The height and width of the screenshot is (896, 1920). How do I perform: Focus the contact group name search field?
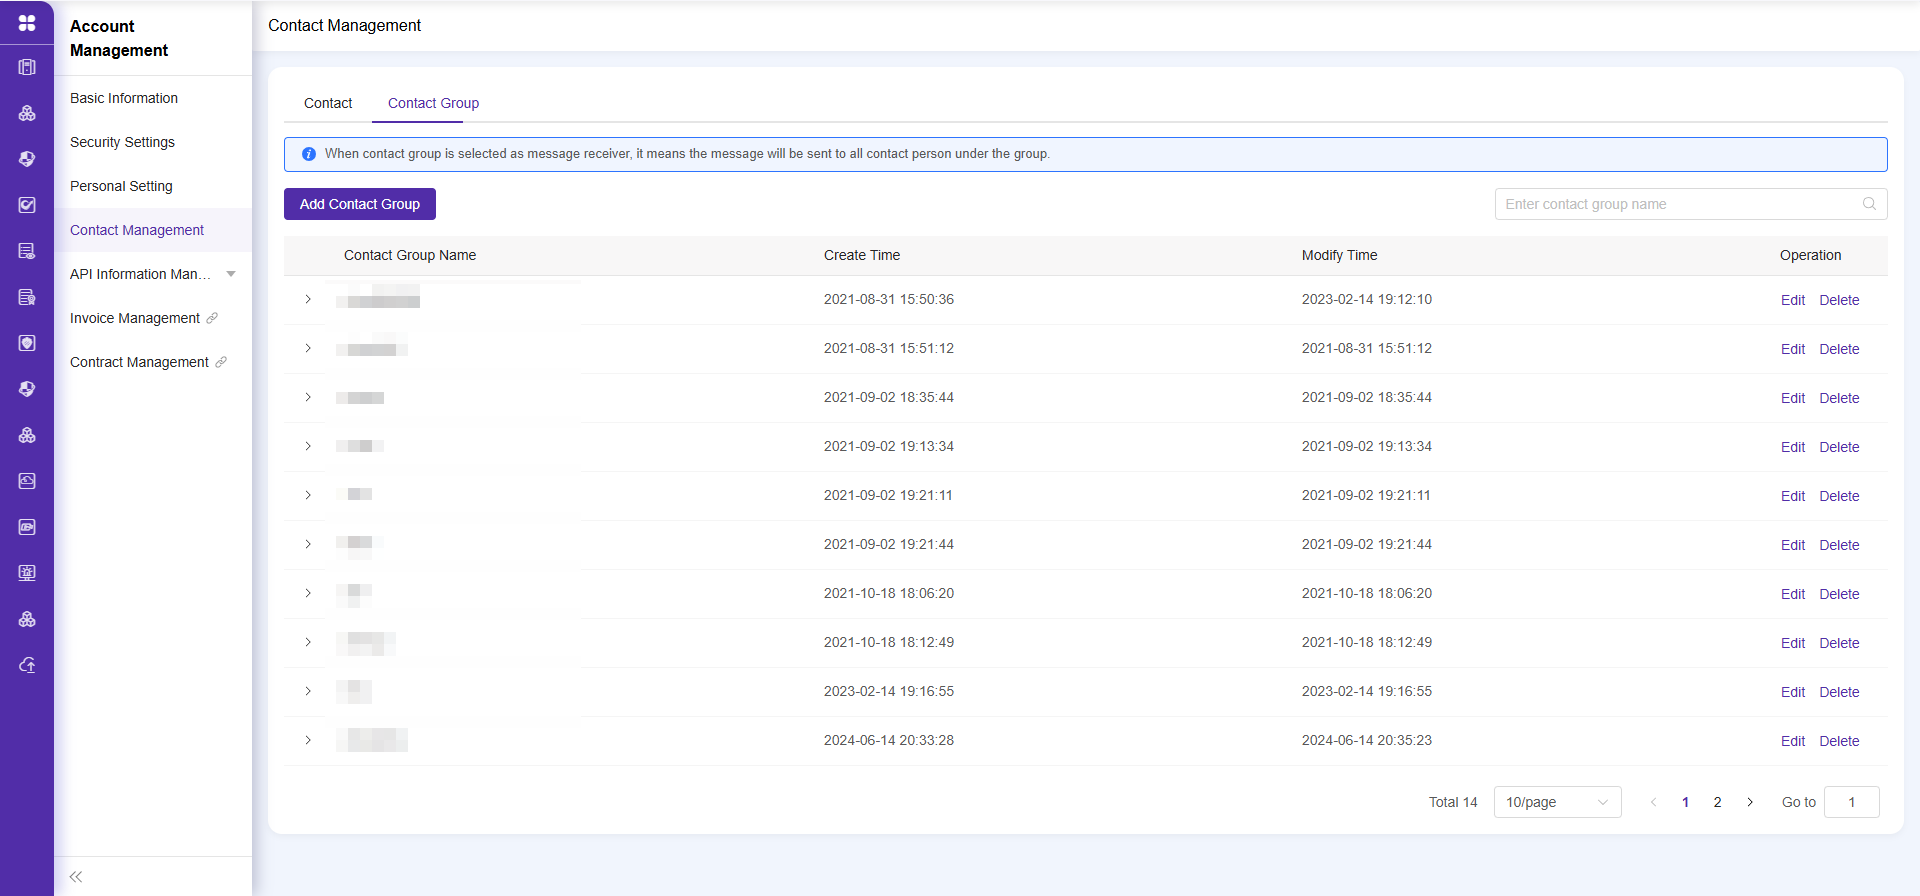pyautogui.click(x=1691, y=204)
